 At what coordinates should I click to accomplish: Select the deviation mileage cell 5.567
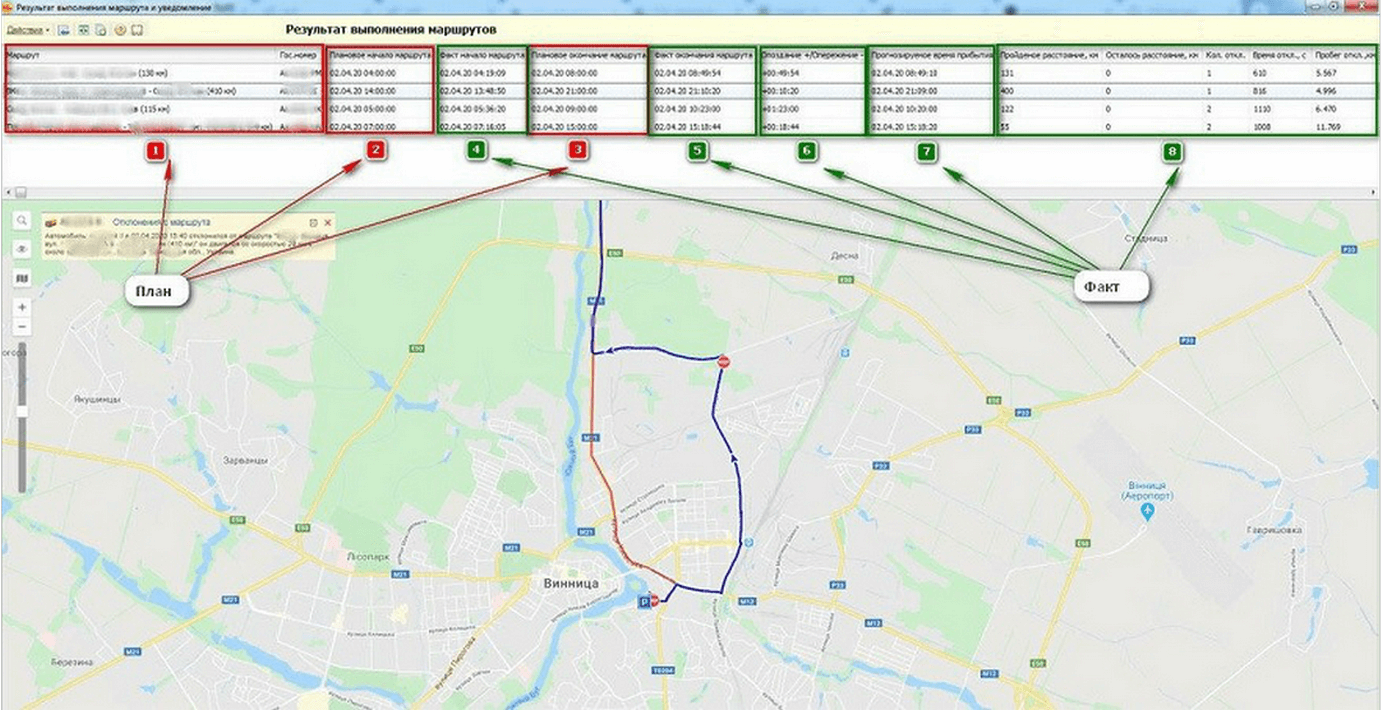(1345, 73)
